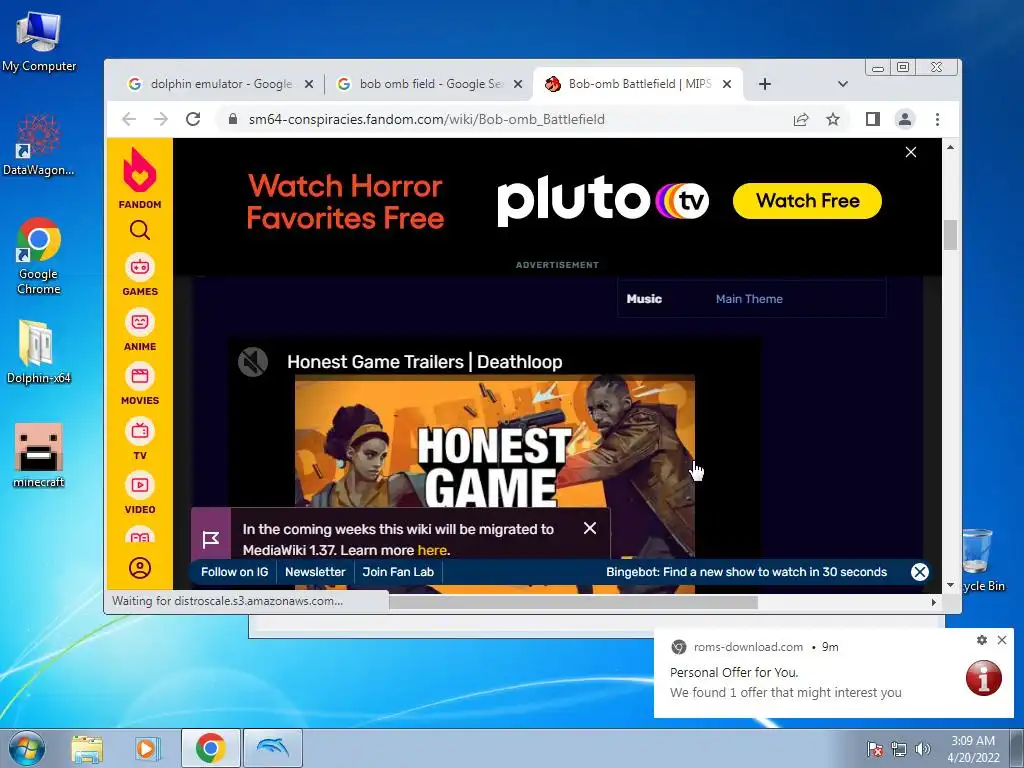Open volume control in system tray
Image resolution: width=1024 pixels, height=768 pixels.
coord(923,748)
